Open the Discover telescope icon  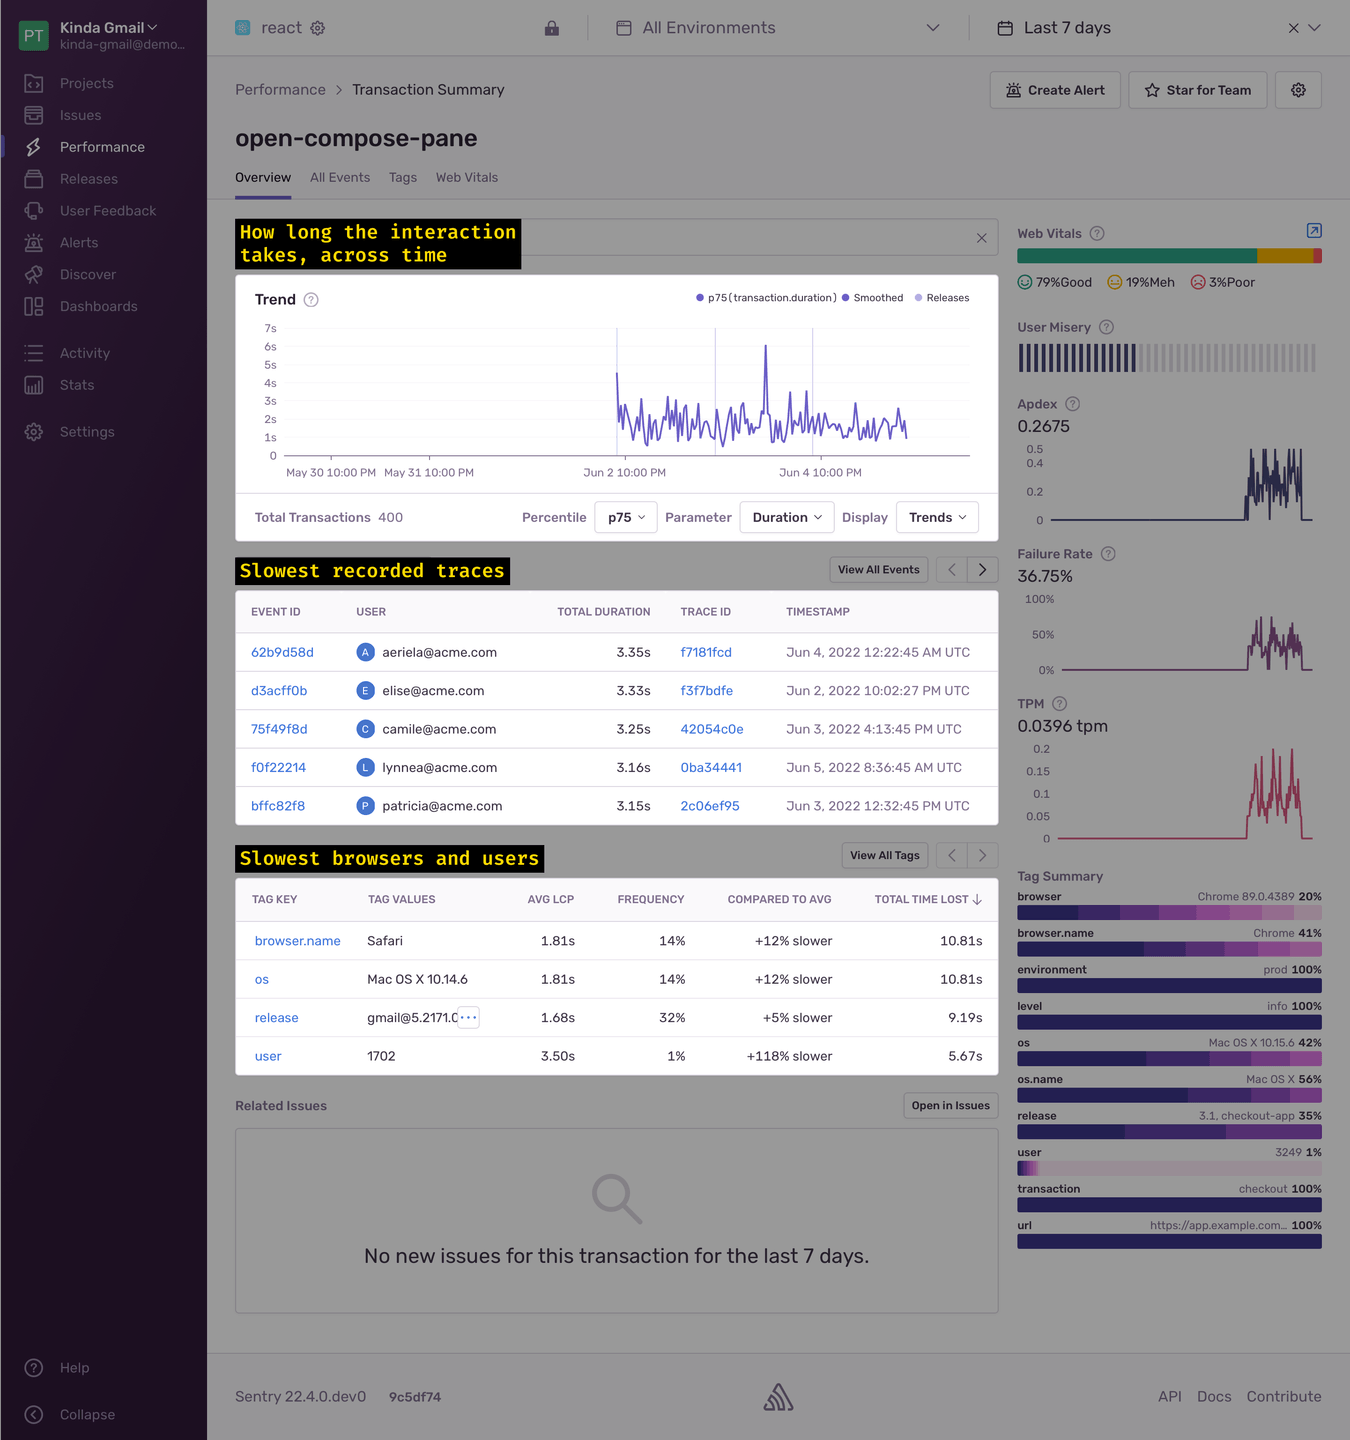(x=34, y=274)
